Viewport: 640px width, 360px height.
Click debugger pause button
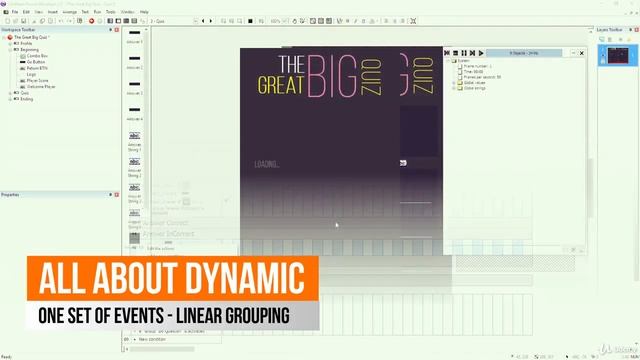coord(464,53)
